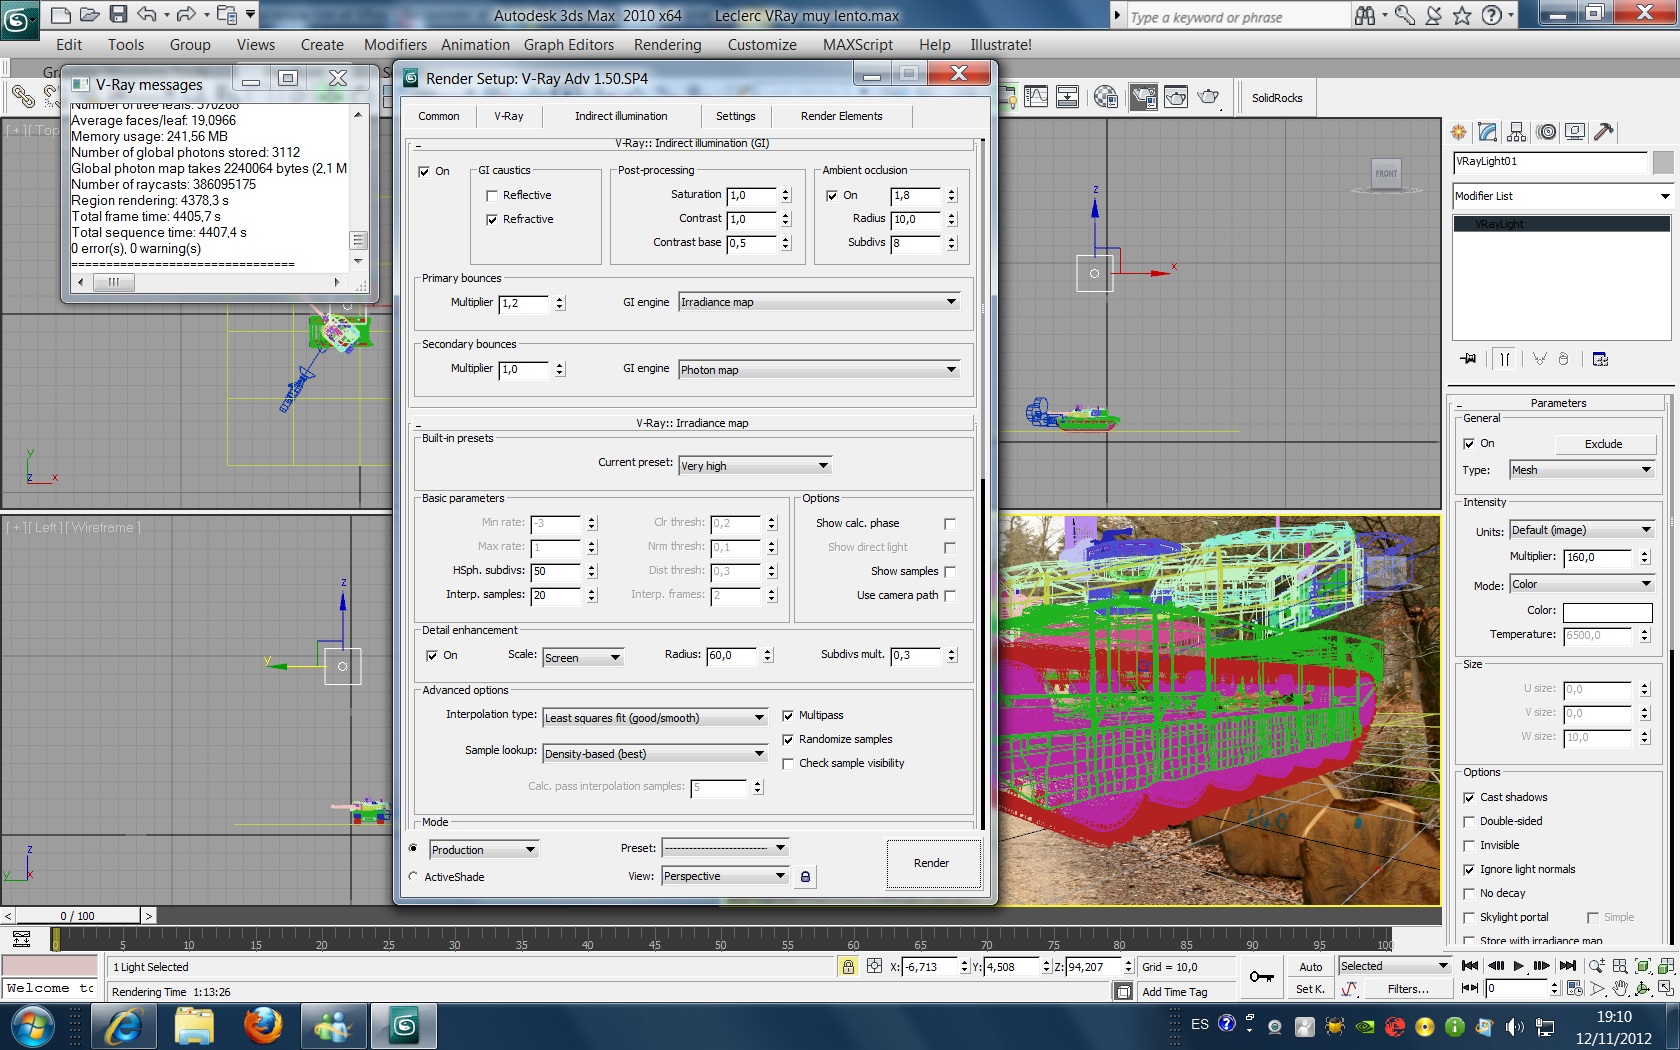
Task: Jump to the animation end frame
Action: pyautogui.click(x=1568, y=966)
